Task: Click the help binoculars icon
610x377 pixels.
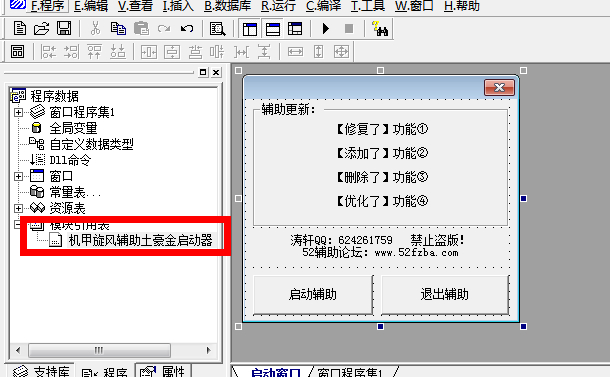Action: point(380,29)
